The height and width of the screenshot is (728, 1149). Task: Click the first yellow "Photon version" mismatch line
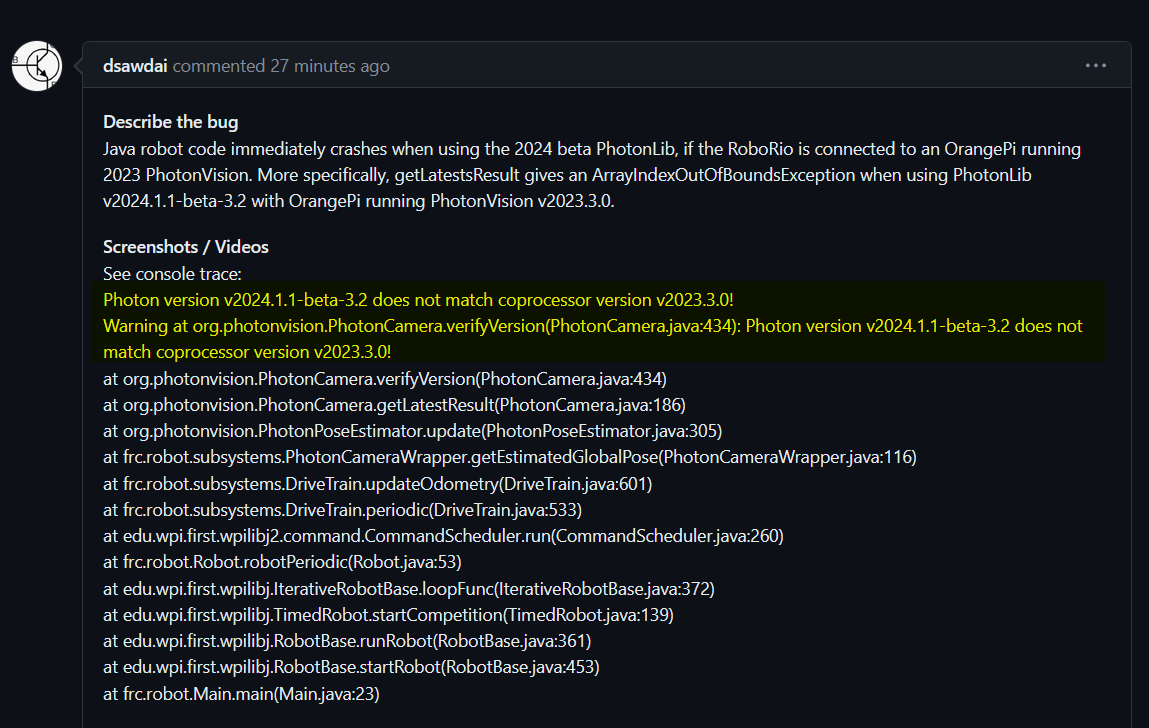click(418, 300)
